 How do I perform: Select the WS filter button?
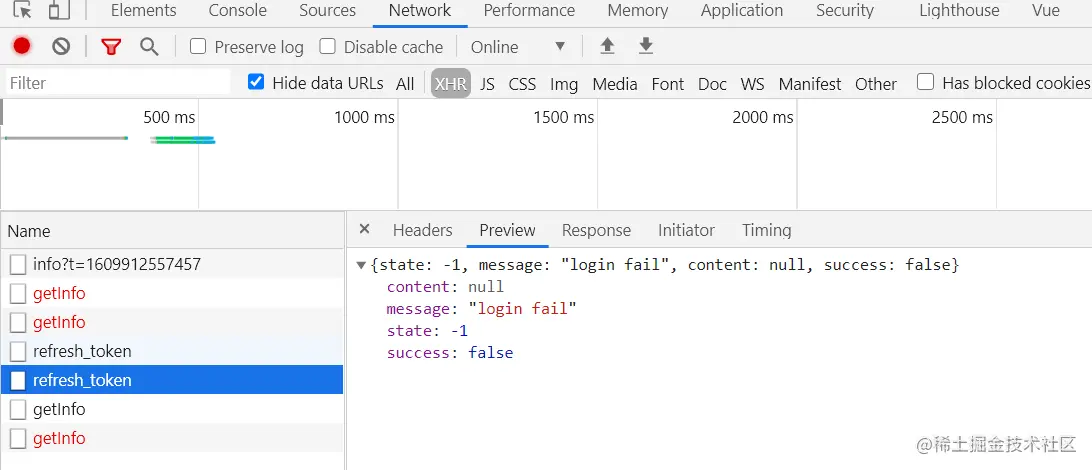coord(752,84)
